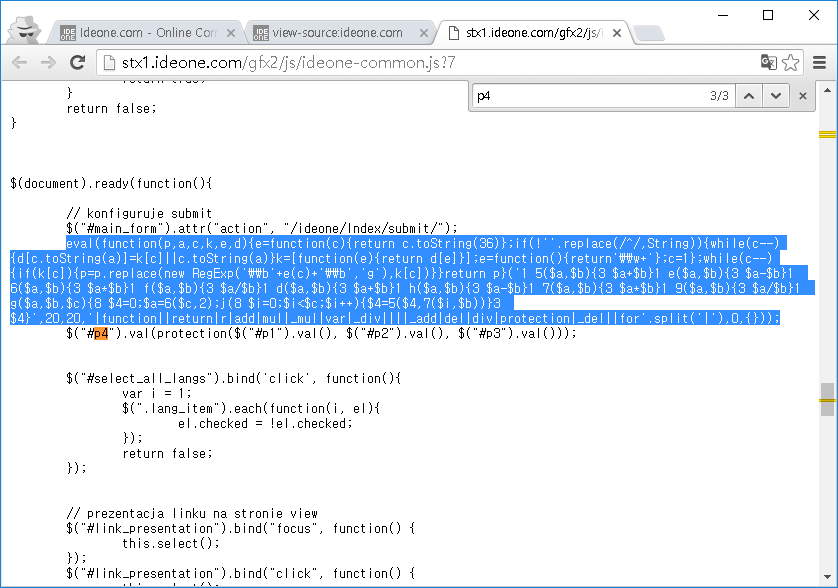
Task: Select the stx1.ideone.com/gfx2/js tab
Action: (534, 33)
